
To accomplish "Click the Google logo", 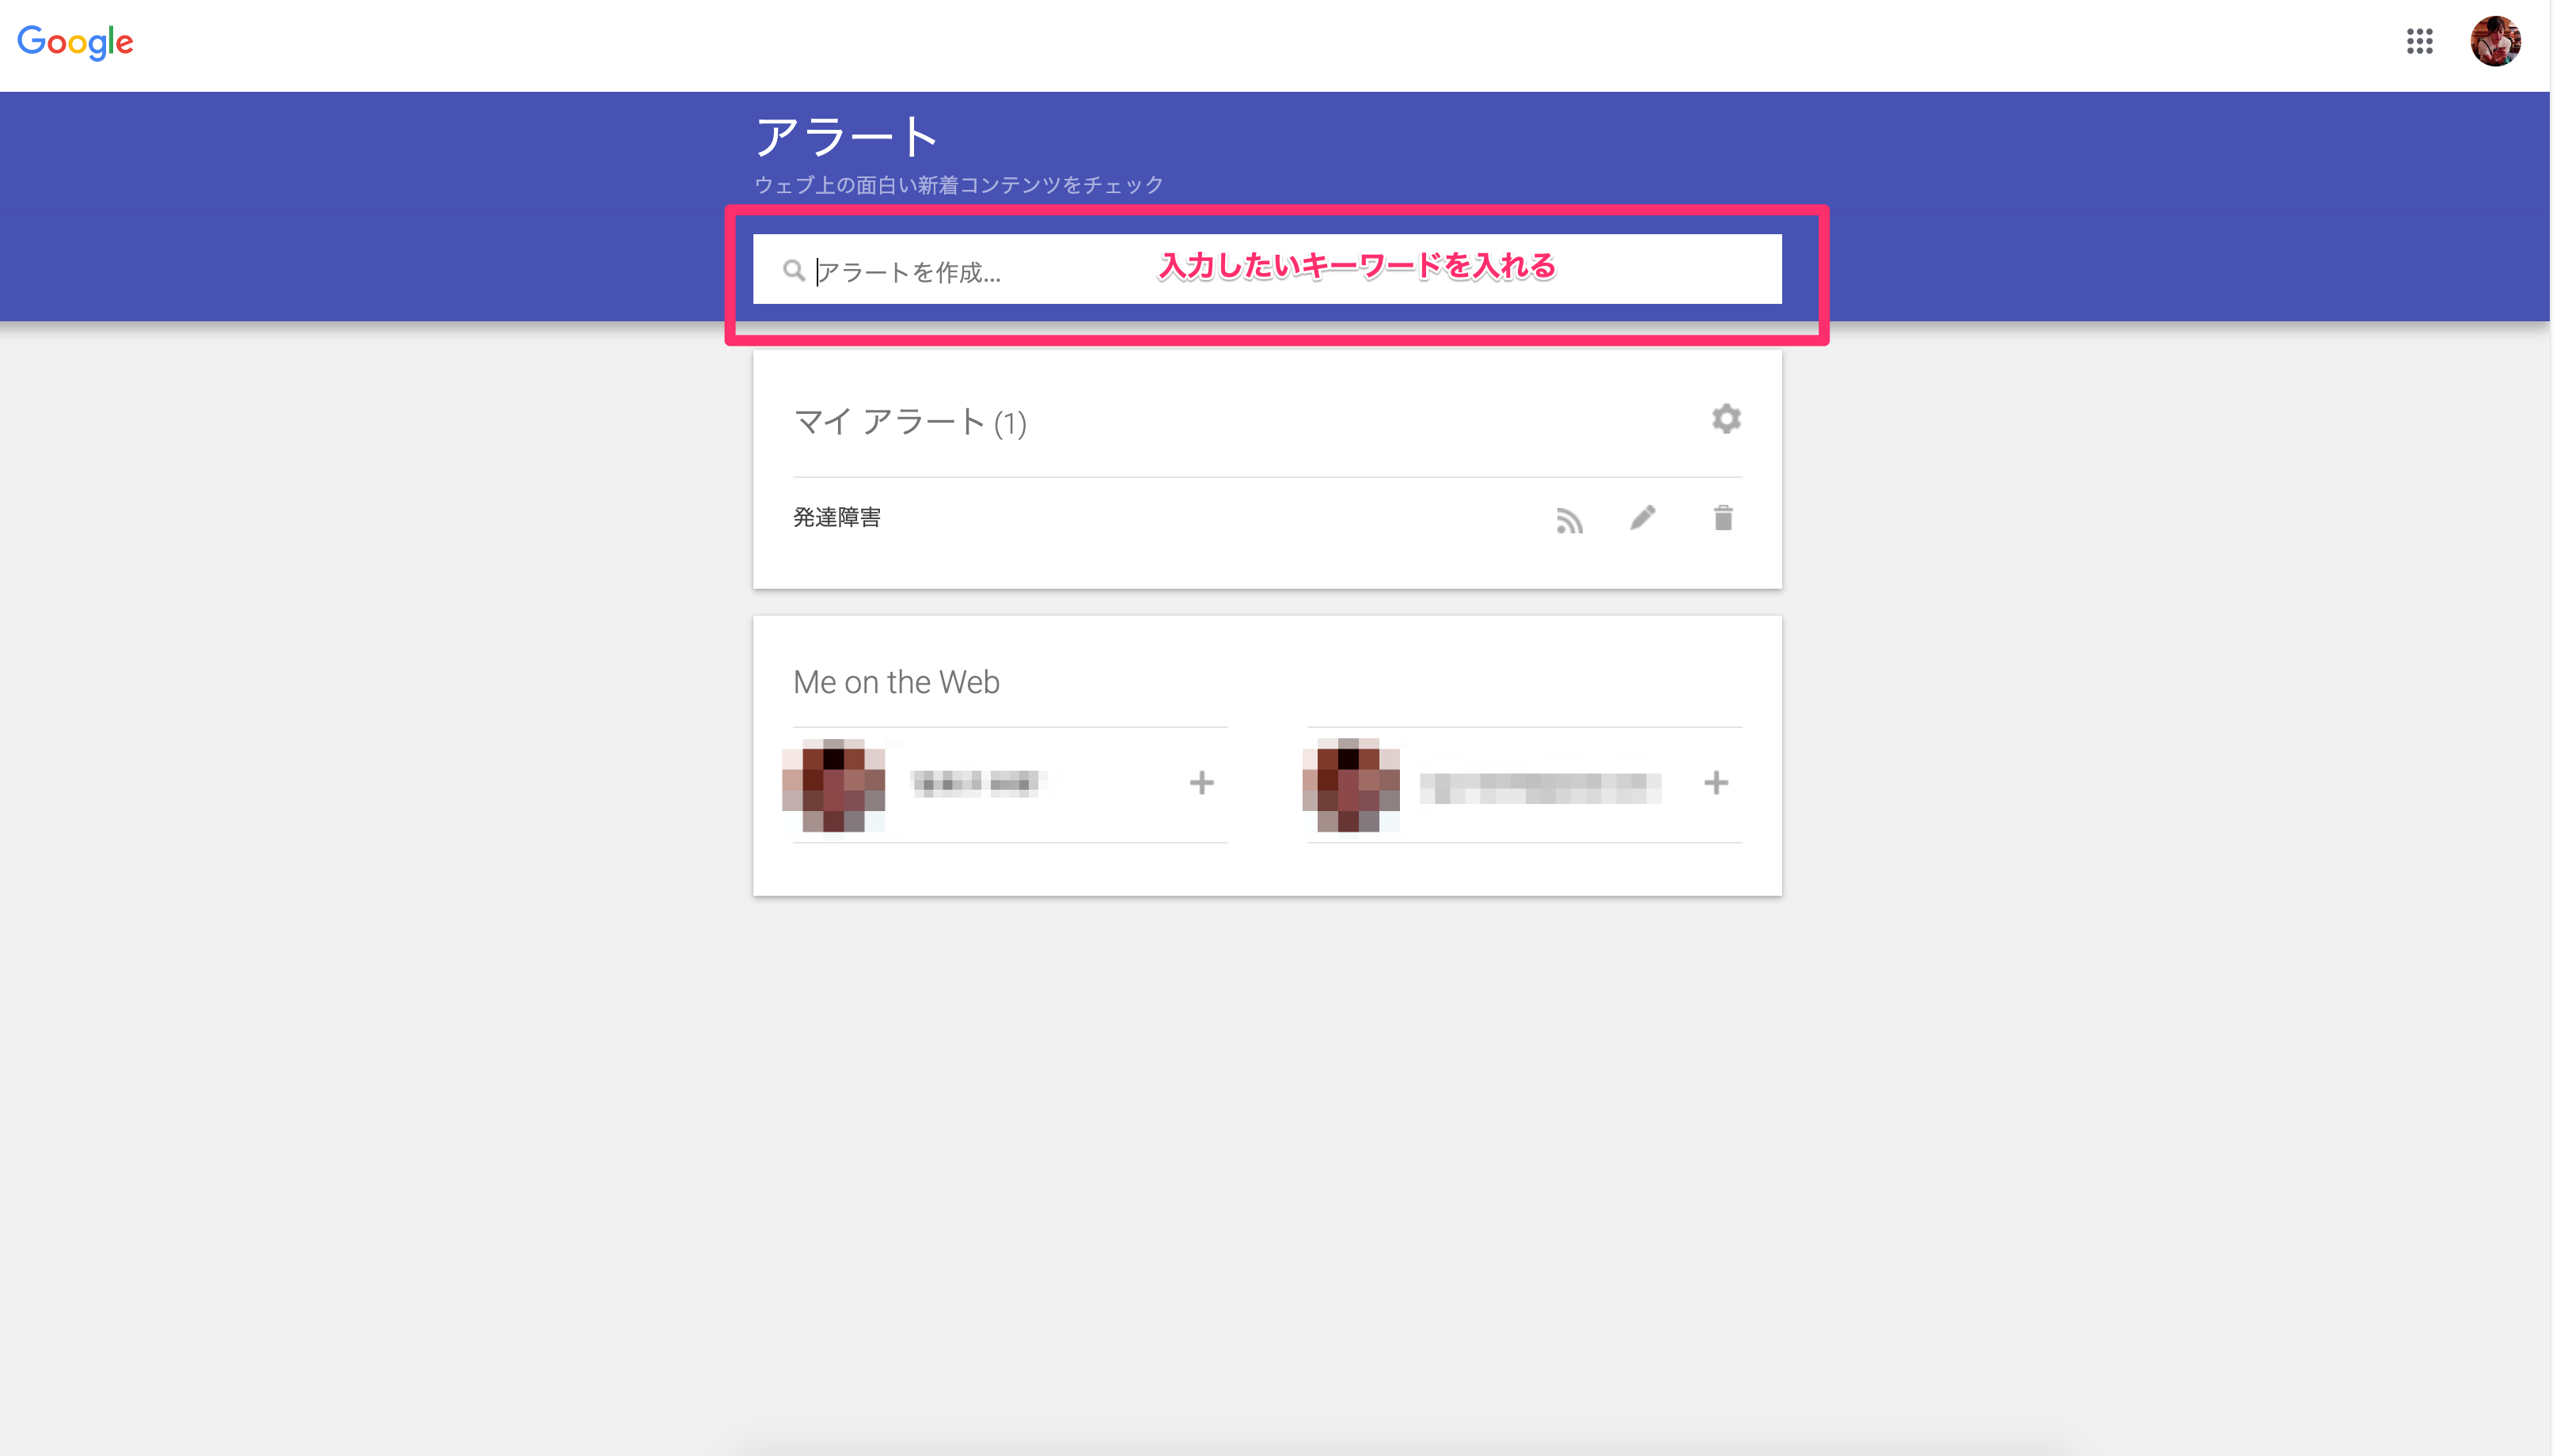I will 75,42.
